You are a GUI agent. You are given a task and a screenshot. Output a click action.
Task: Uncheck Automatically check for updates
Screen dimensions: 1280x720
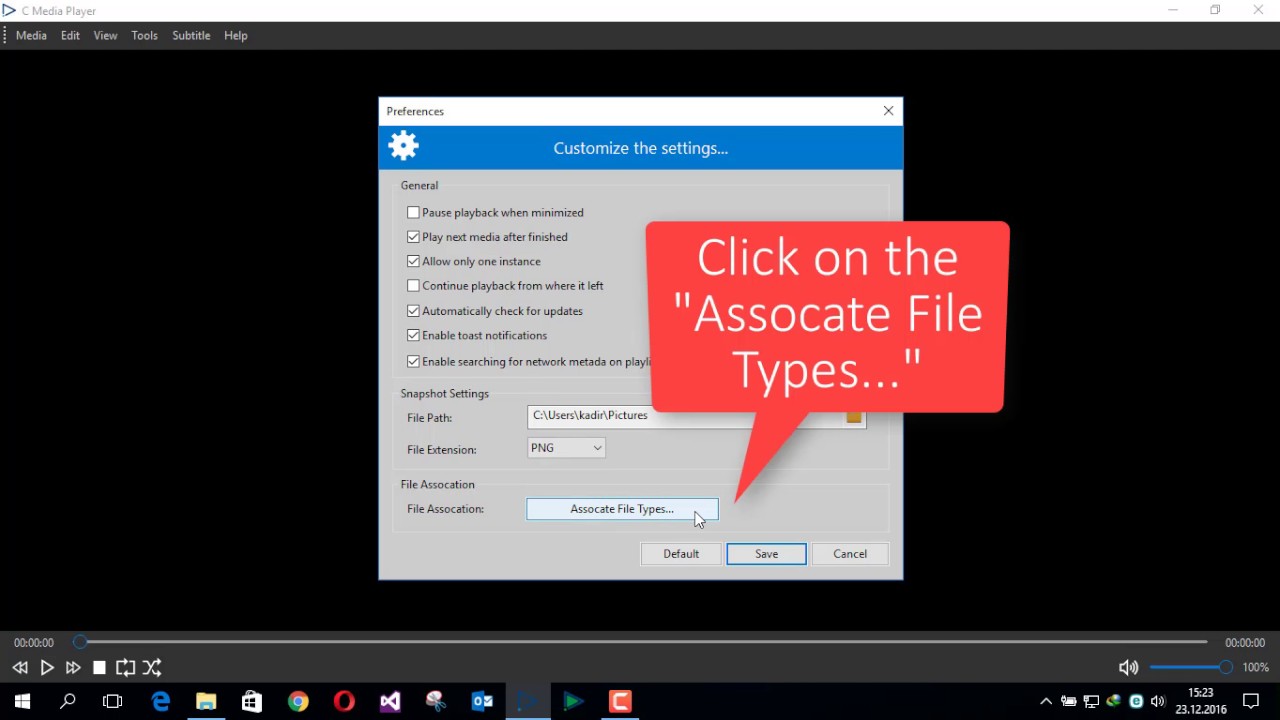pyautogui.click(x=413, y=311)
